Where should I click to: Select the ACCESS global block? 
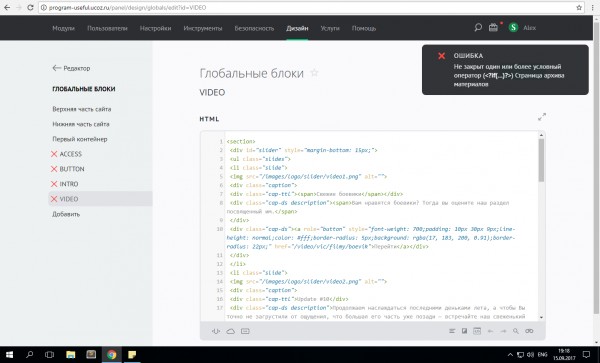(x=71, y=154)
